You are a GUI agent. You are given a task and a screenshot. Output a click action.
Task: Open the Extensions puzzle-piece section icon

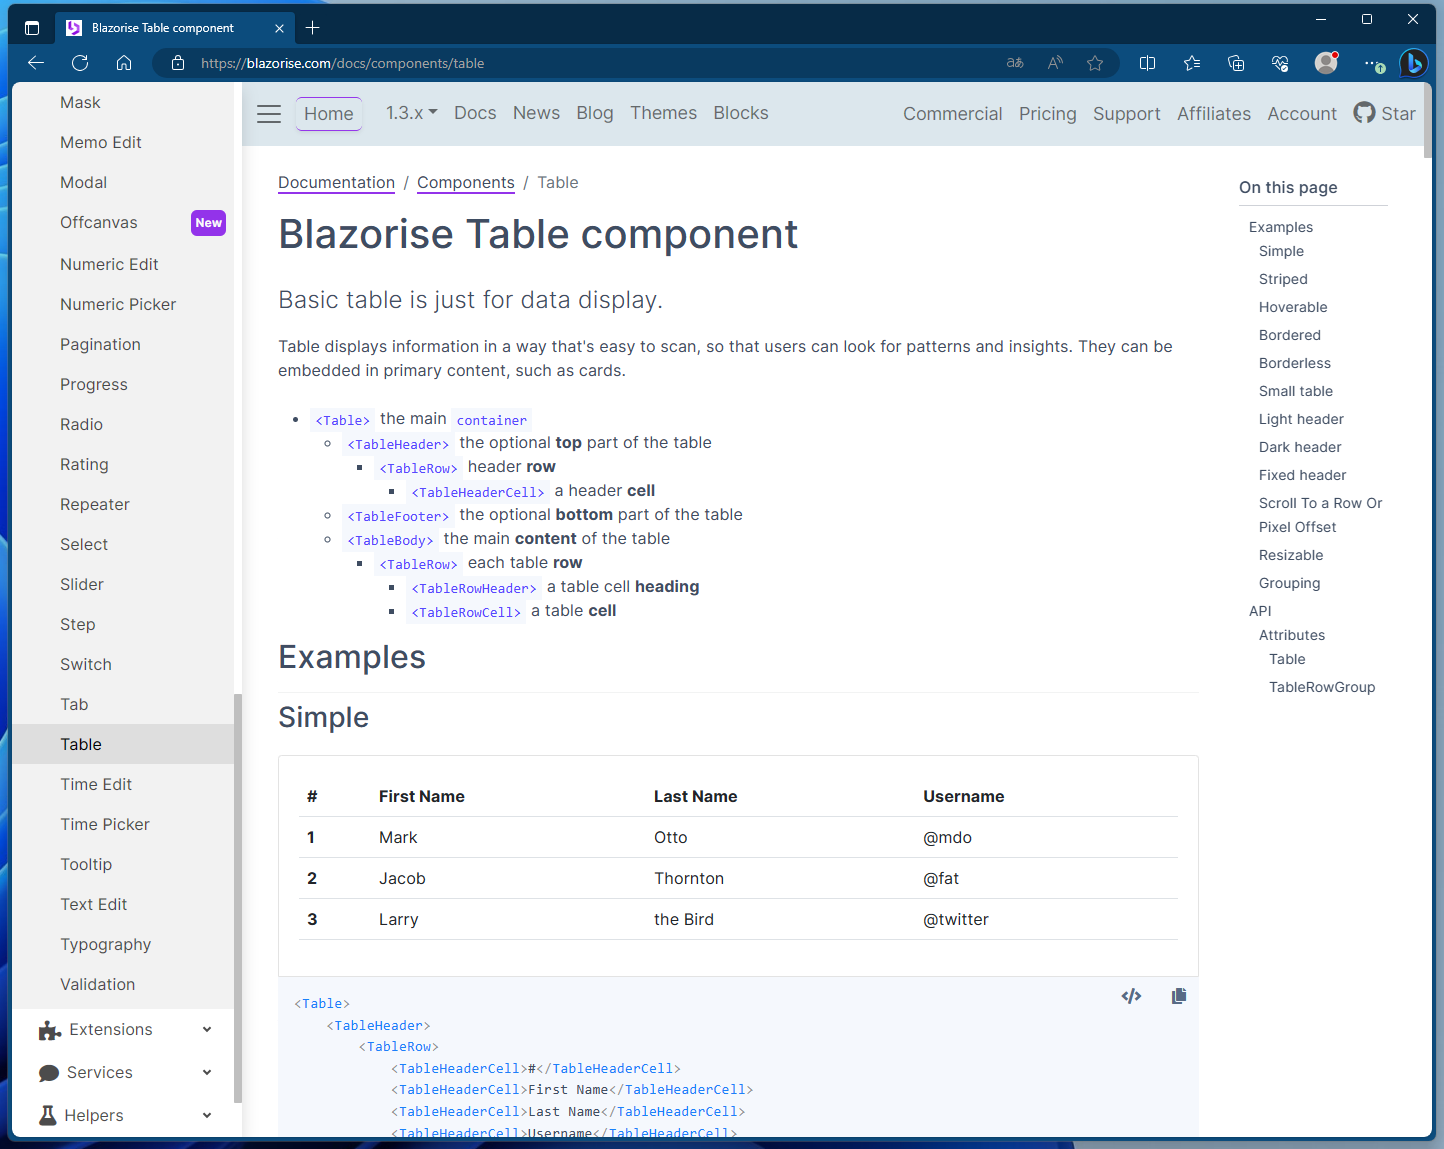49,1029
